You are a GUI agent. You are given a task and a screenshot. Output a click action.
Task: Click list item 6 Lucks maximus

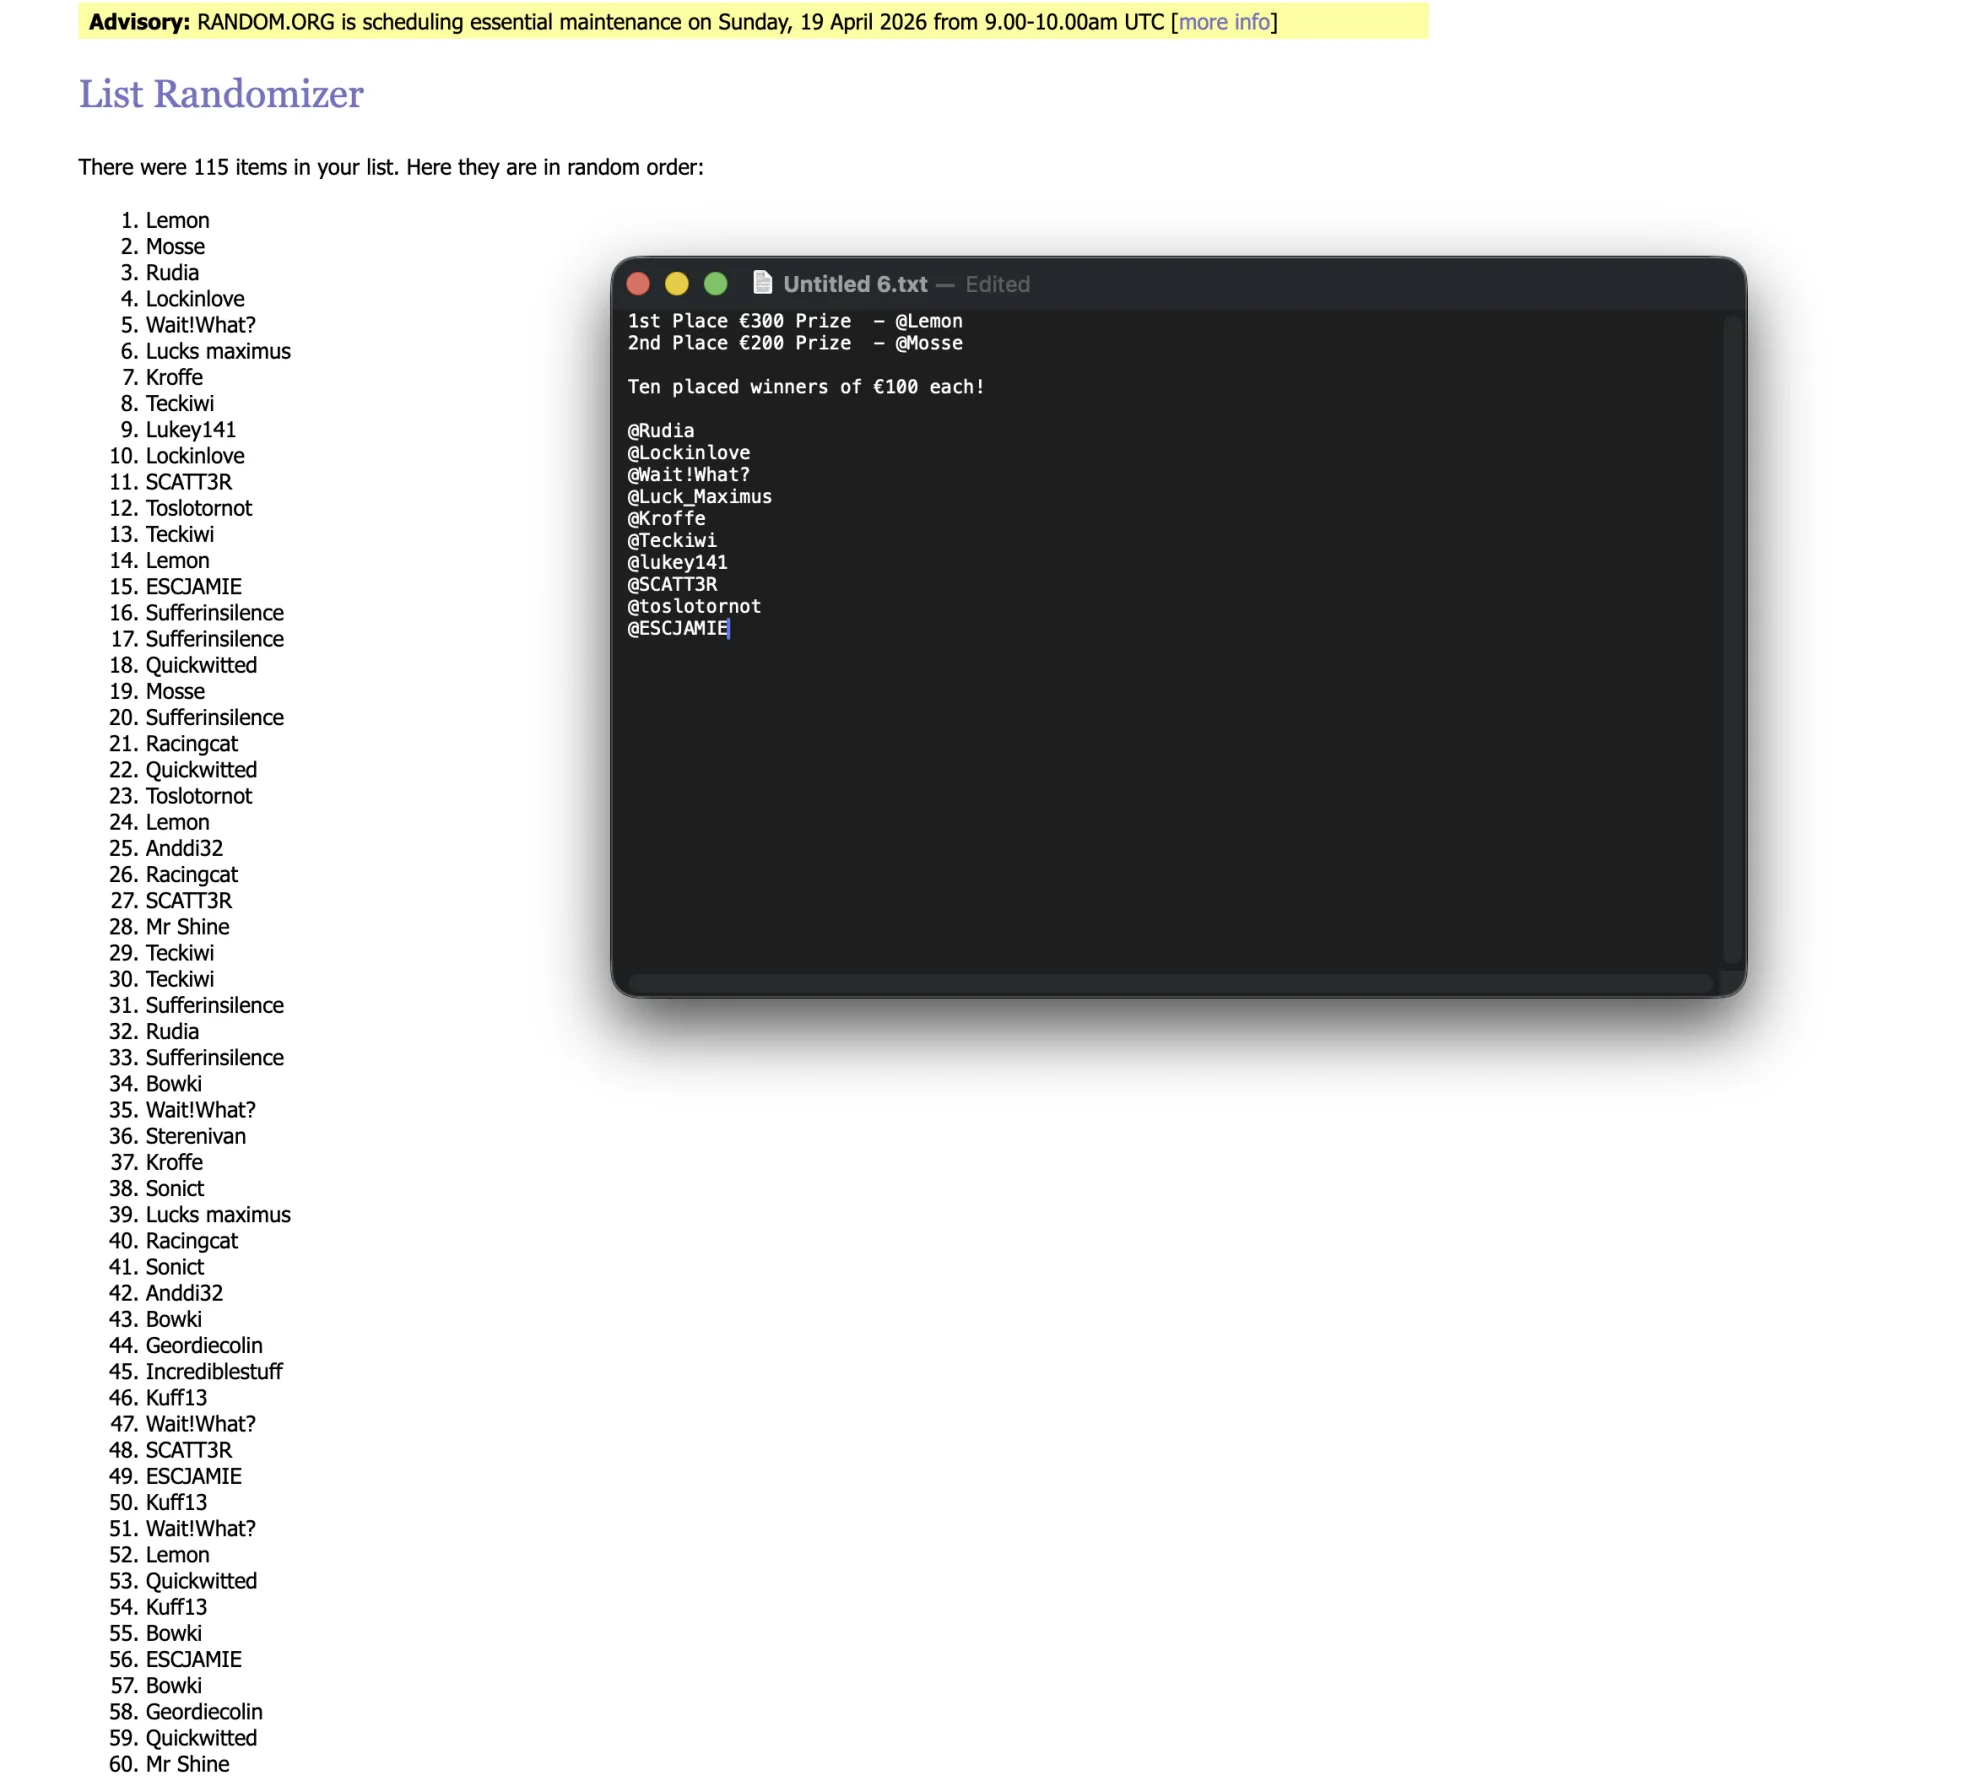click(x=218, y=351)
